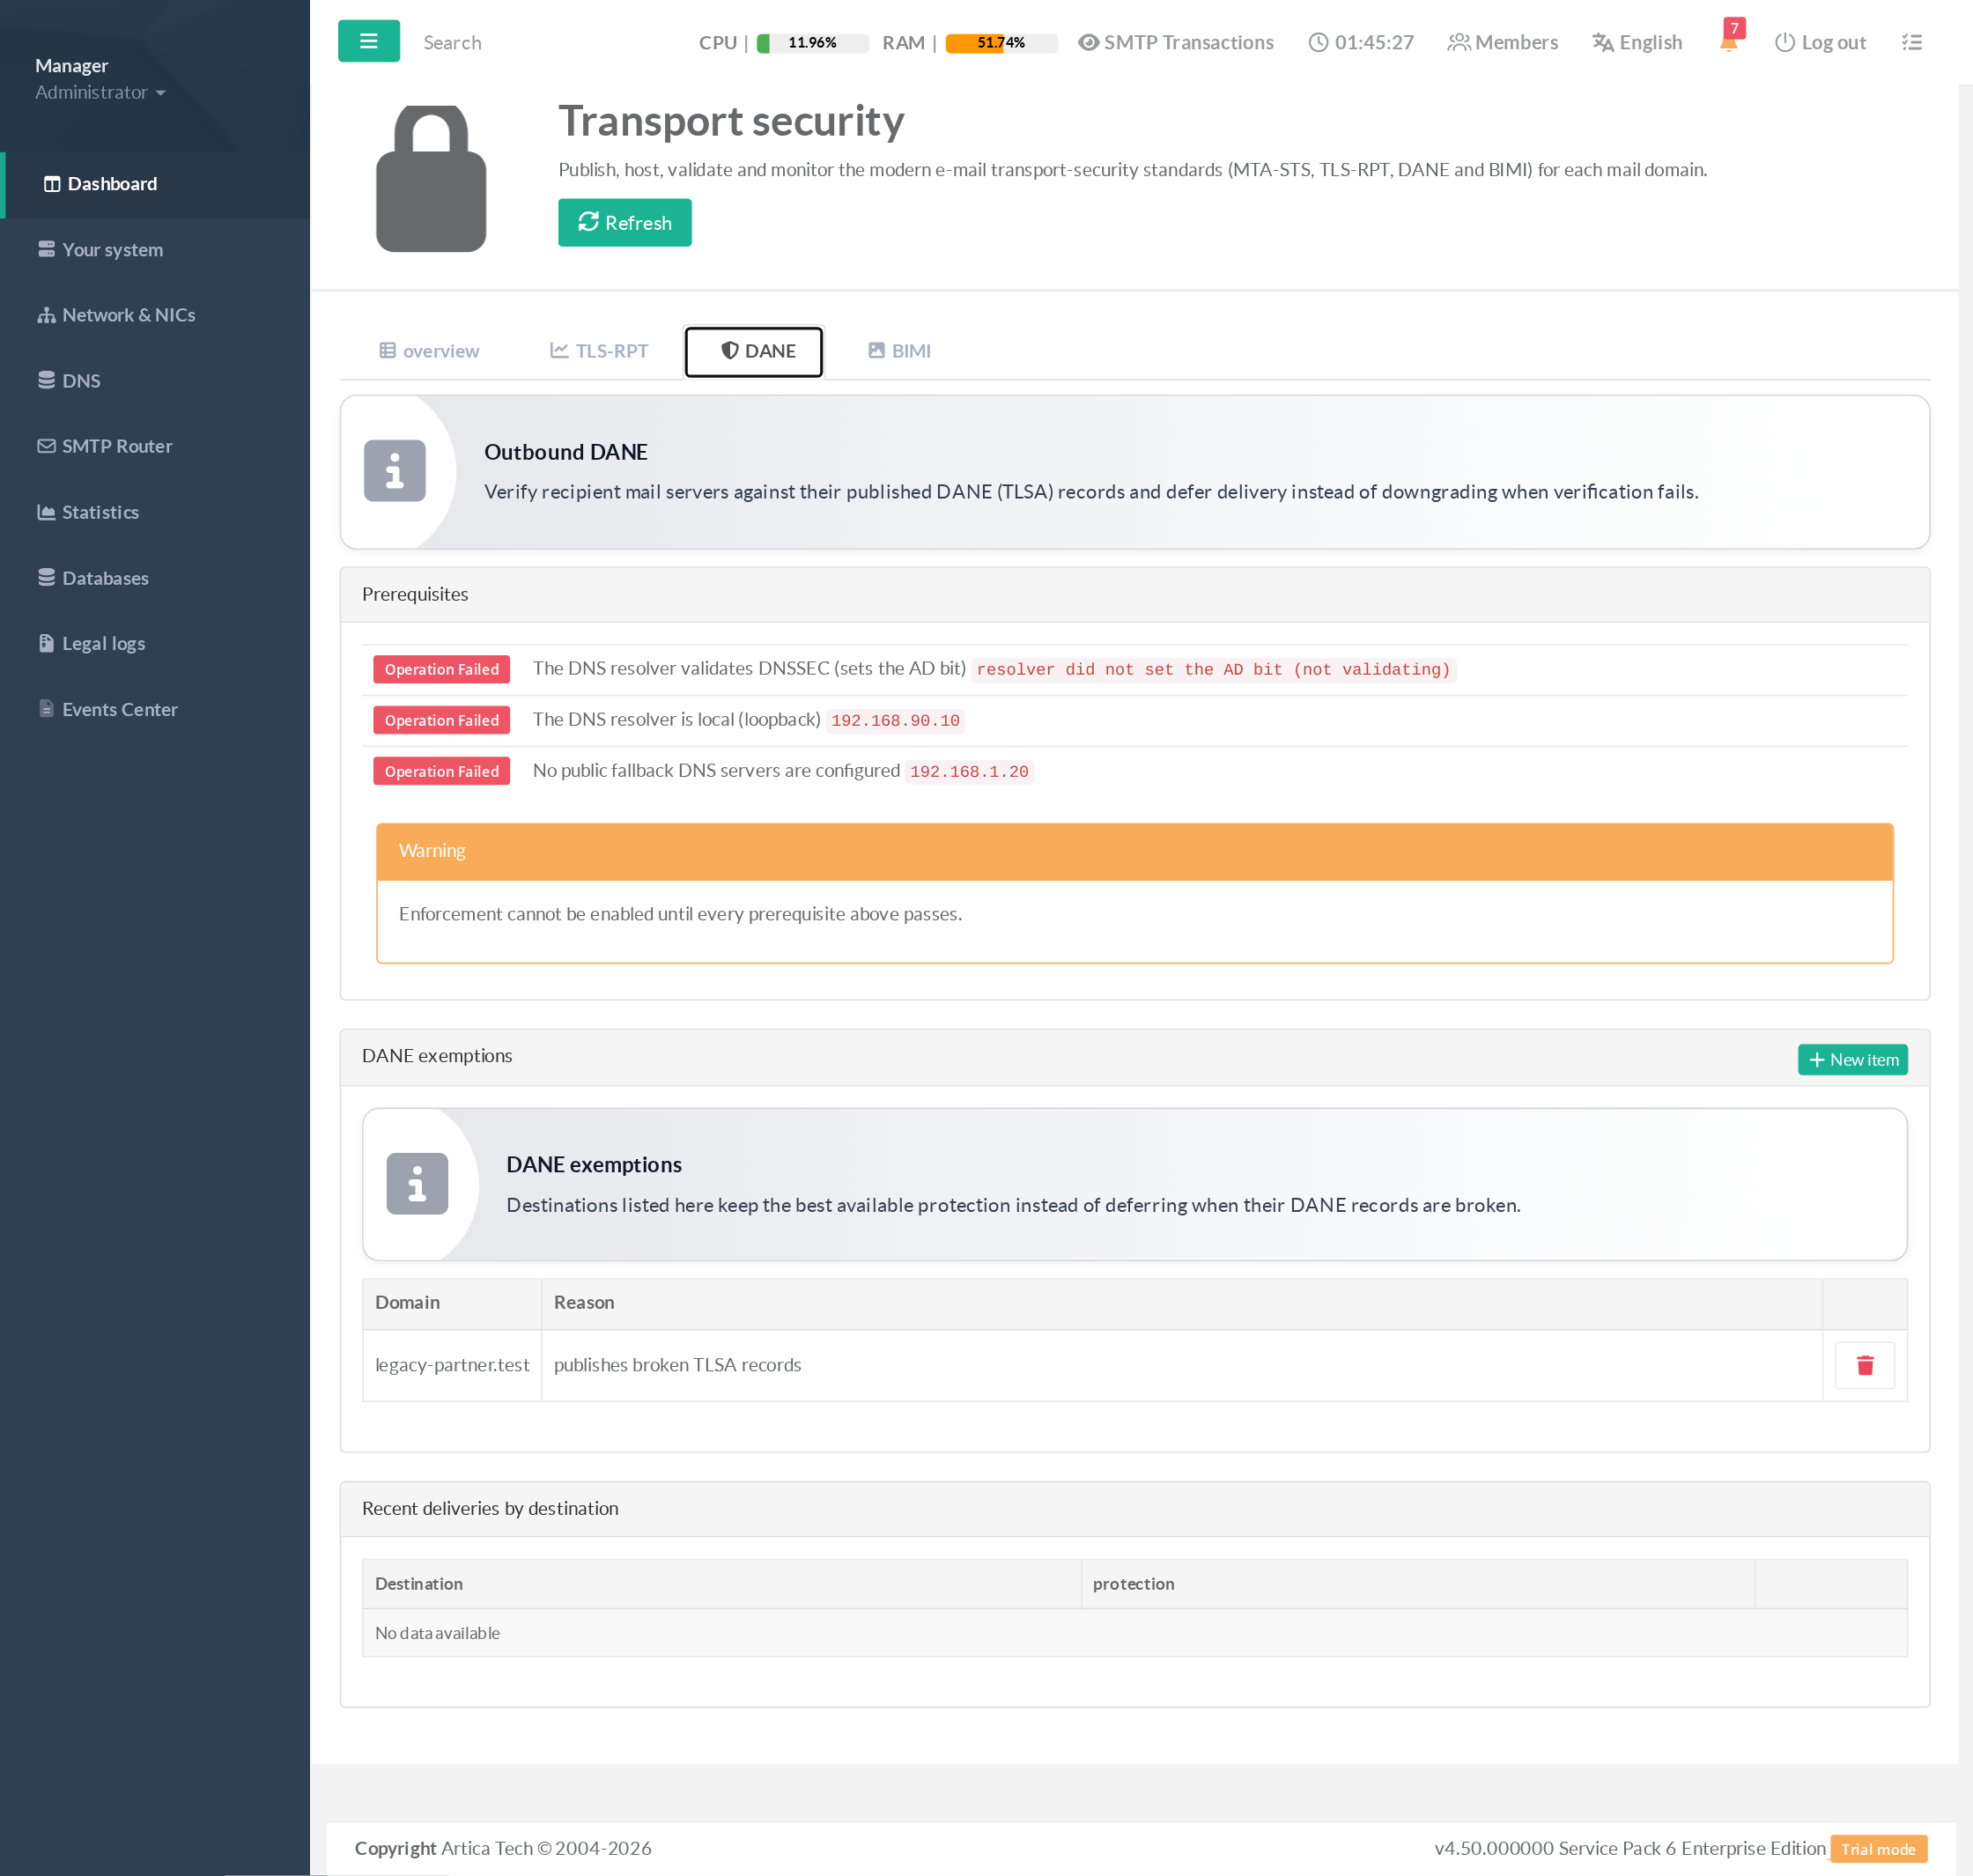Image resolution: width=1973 pixels, height=1876 pixels.
Task: Switch to the TLS-RPT tab
Action: (599, 351)
